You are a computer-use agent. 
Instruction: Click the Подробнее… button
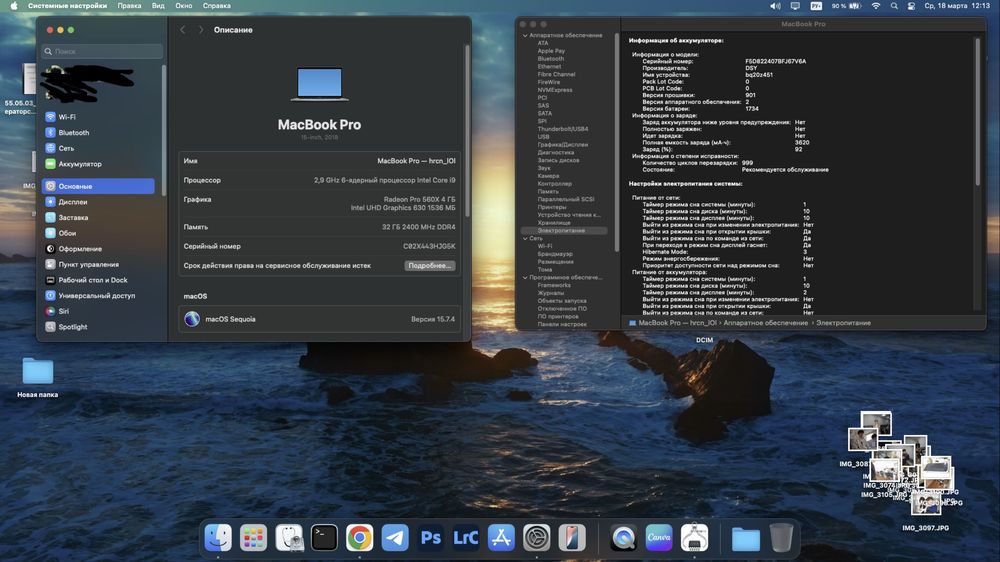430,265
